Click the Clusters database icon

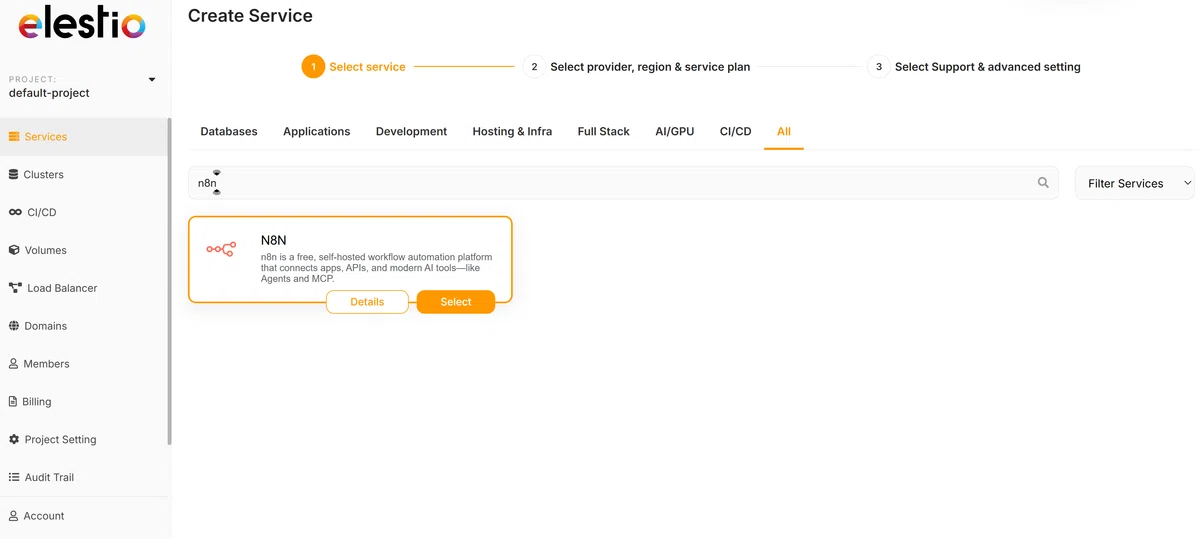pos(14,174)
